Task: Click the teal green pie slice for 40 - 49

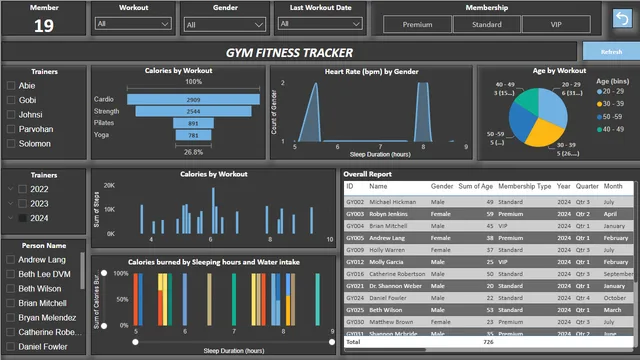Action: [x=529, y=100]
